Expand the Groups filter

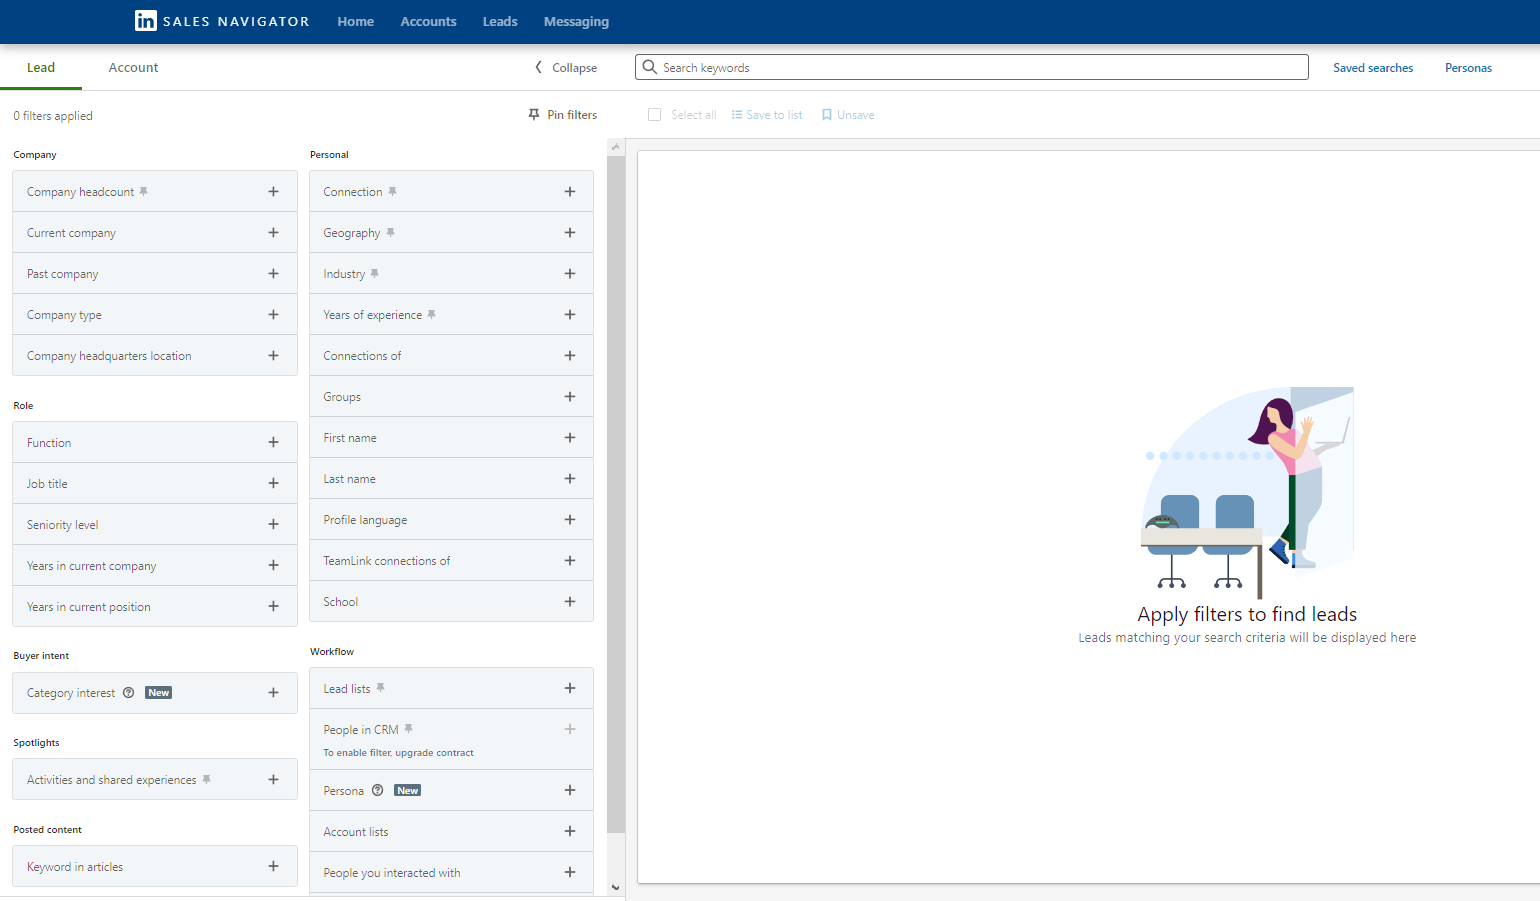[x=451, y=396]
